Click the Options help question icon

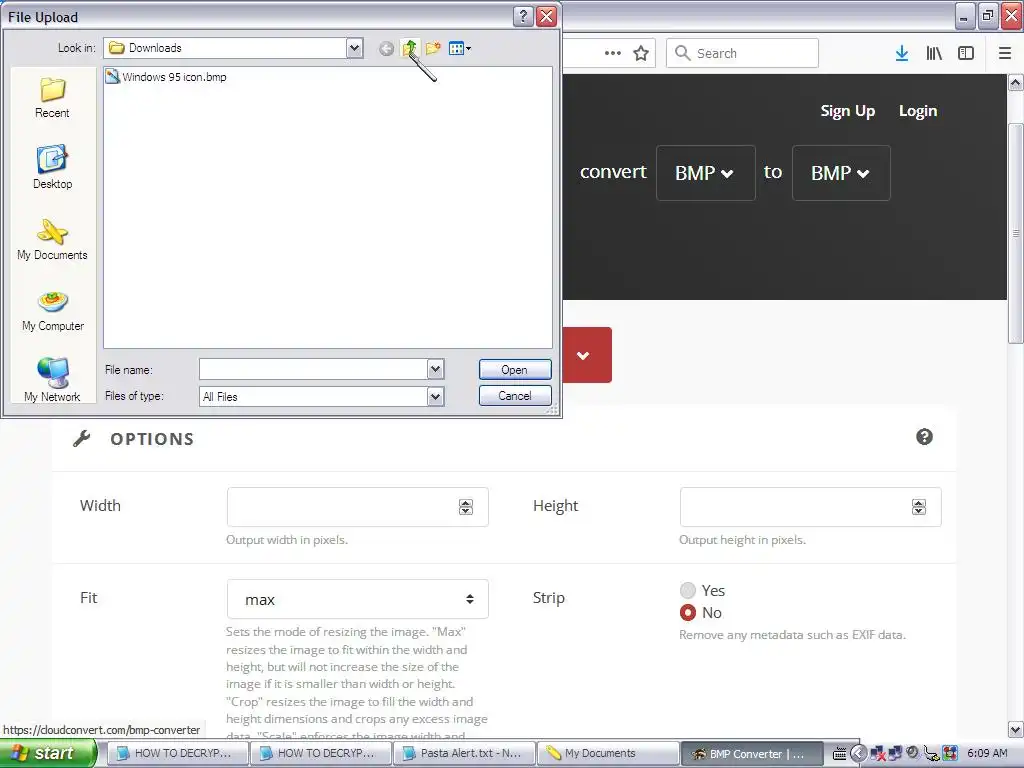(x=924, y=437)
